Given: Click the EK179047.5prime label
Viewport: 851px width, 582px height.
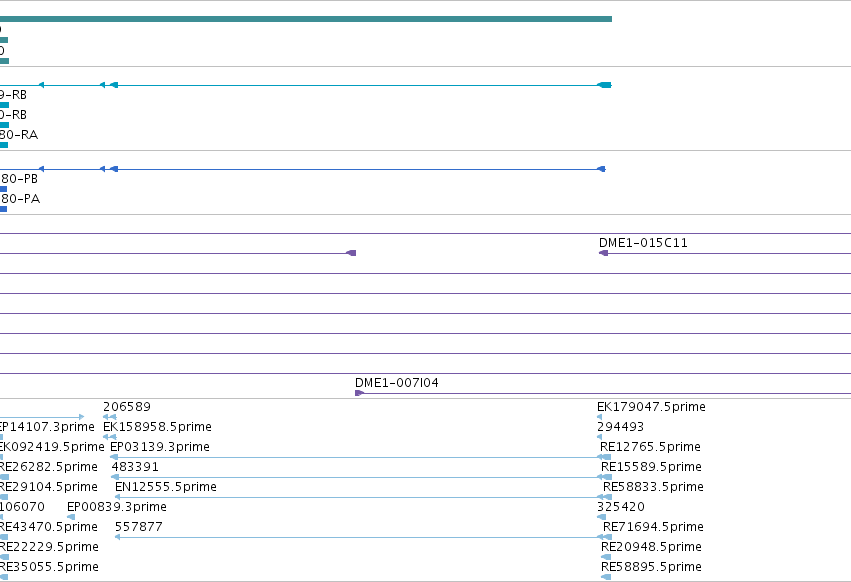Looking at the screenshot, I should [651, 407].
